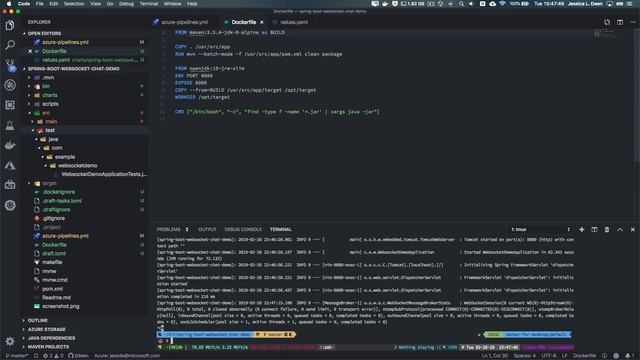Open the Test beaker view icon

(10, 125)
